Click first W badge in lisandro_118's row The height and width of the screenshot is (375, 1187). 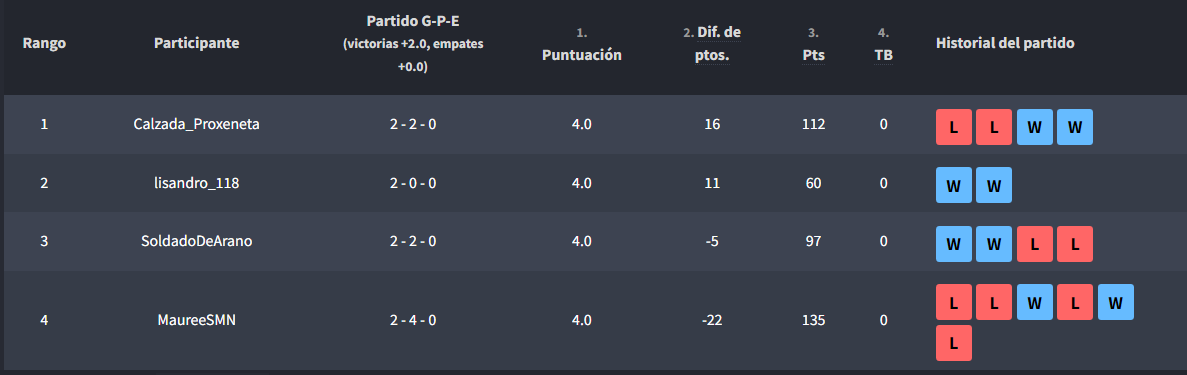[x=954, y=185]
